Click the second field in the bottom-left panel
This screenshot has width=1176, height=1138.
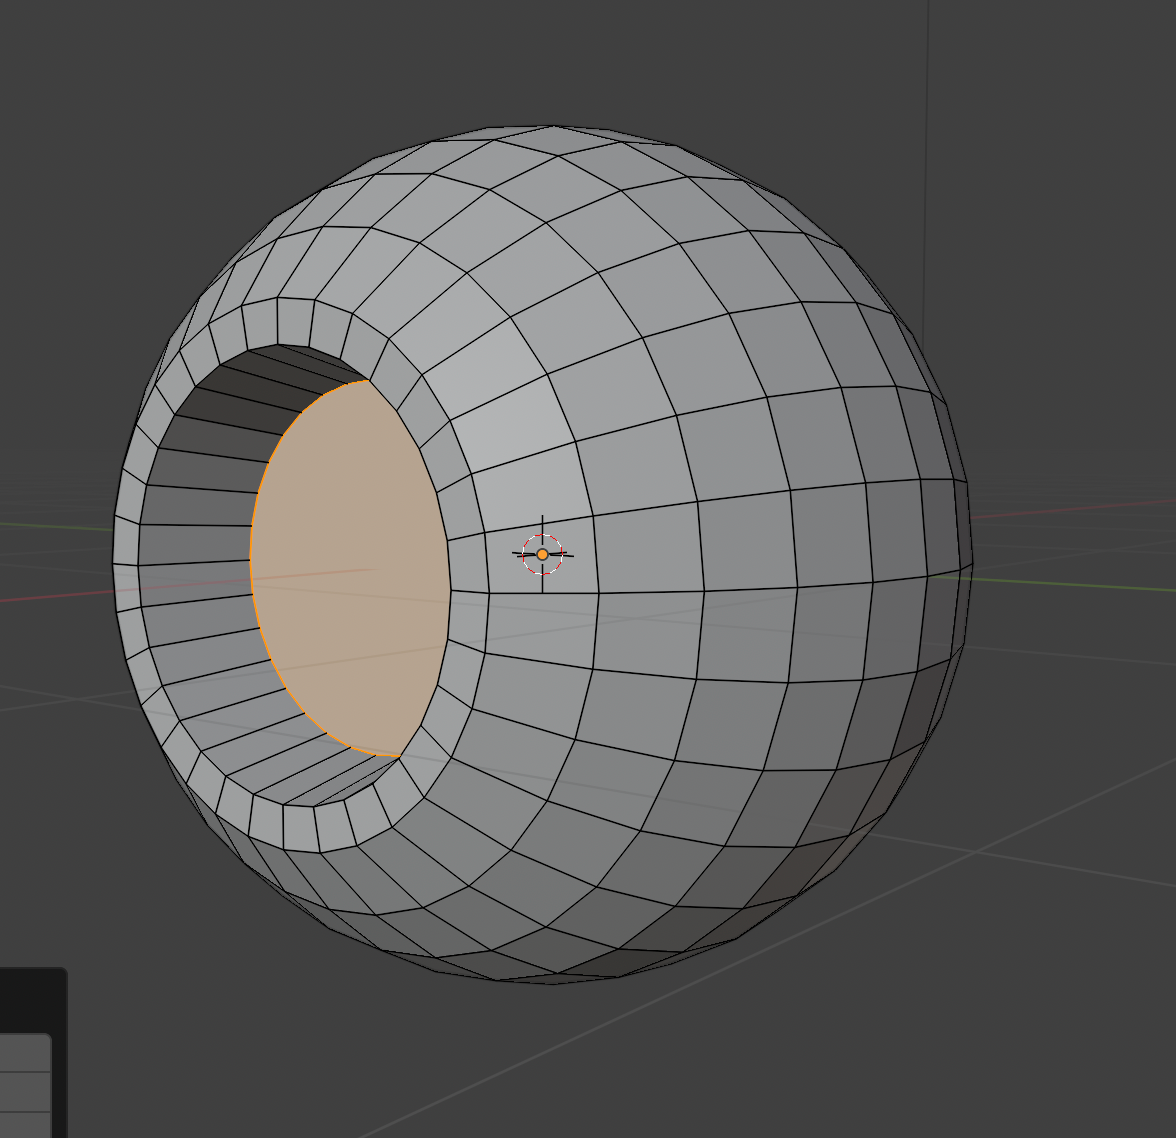pyautogui.click(x=24, y=1092)
